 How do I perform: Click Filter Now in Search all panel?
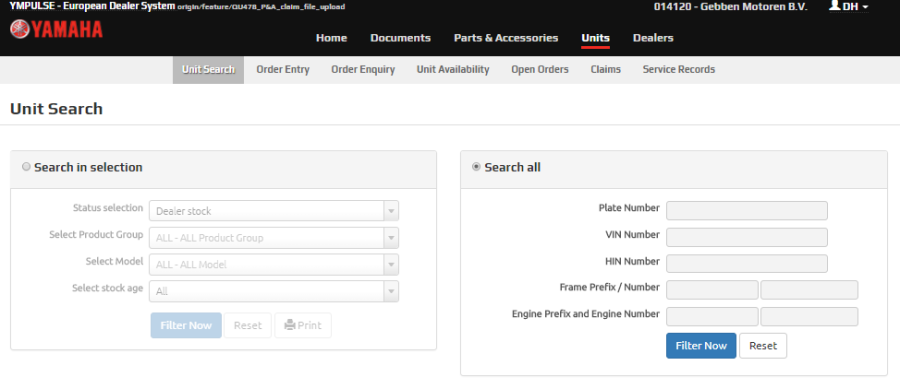tap(701, 345)
